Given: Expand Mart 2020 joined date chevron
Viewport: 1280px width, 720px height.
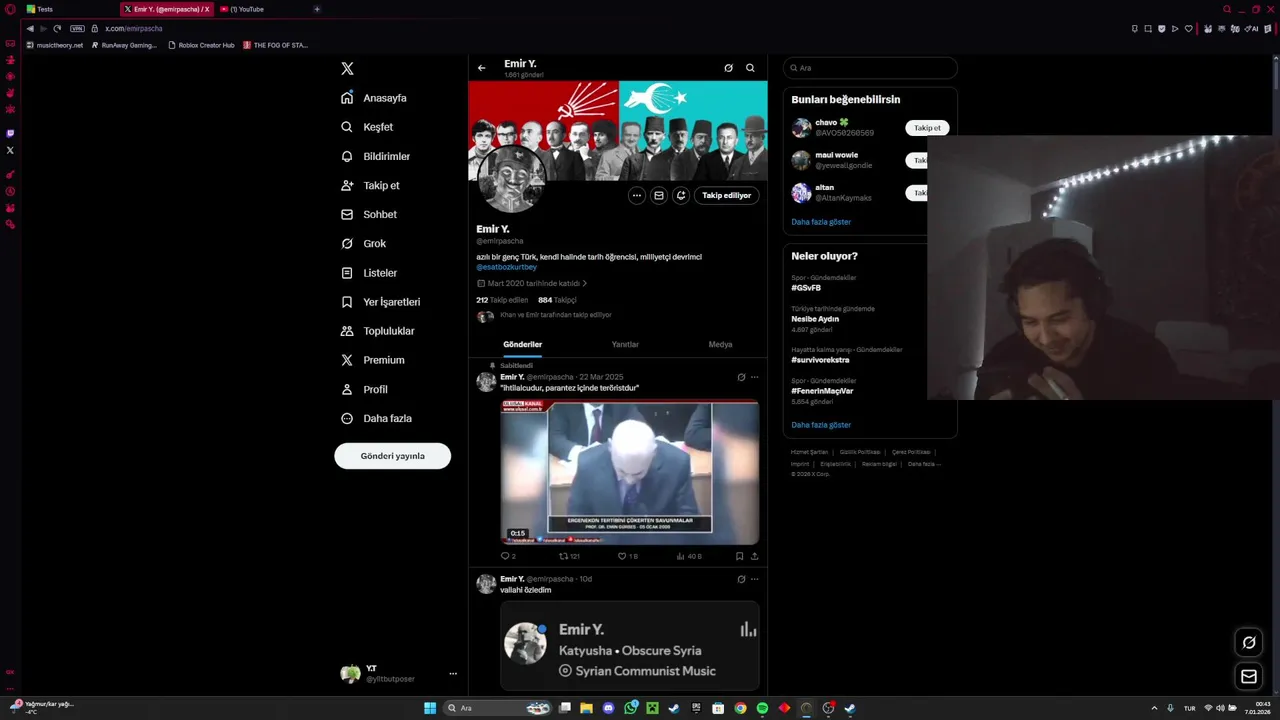Looking at the screenshot, I should (x=585, y=283).
